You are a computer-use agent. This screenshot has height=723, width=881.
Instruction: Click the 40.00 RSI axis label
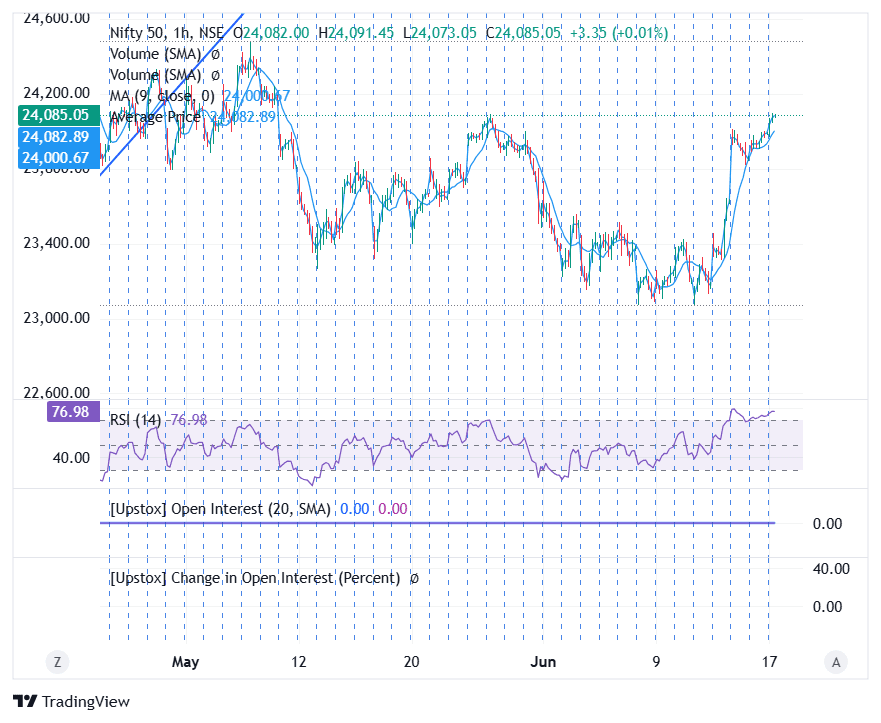coord(71,458)
